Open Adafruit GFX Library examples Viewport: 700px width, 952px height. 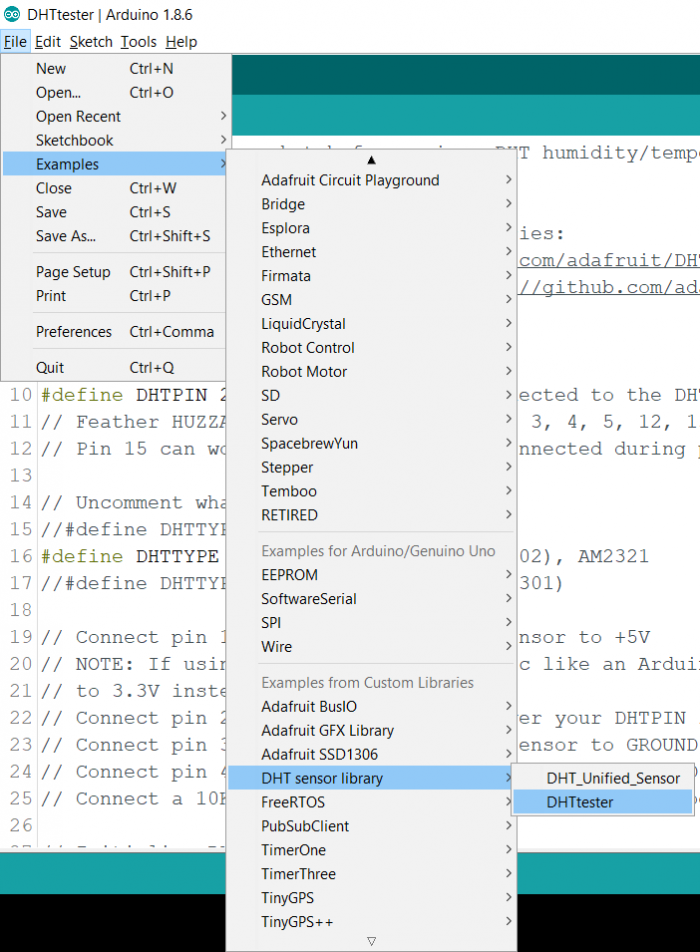tap(372, 730)
